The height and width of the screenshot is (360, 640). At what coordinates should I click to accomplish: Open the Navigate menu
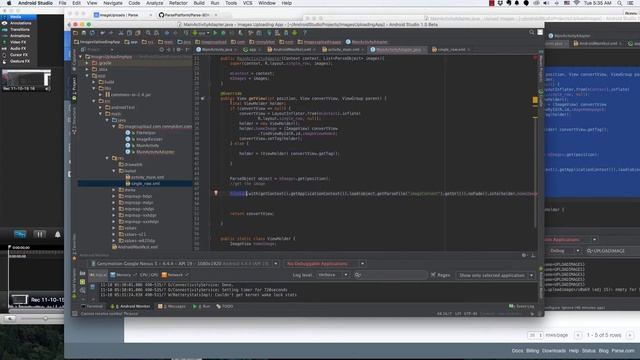point(113,3)
